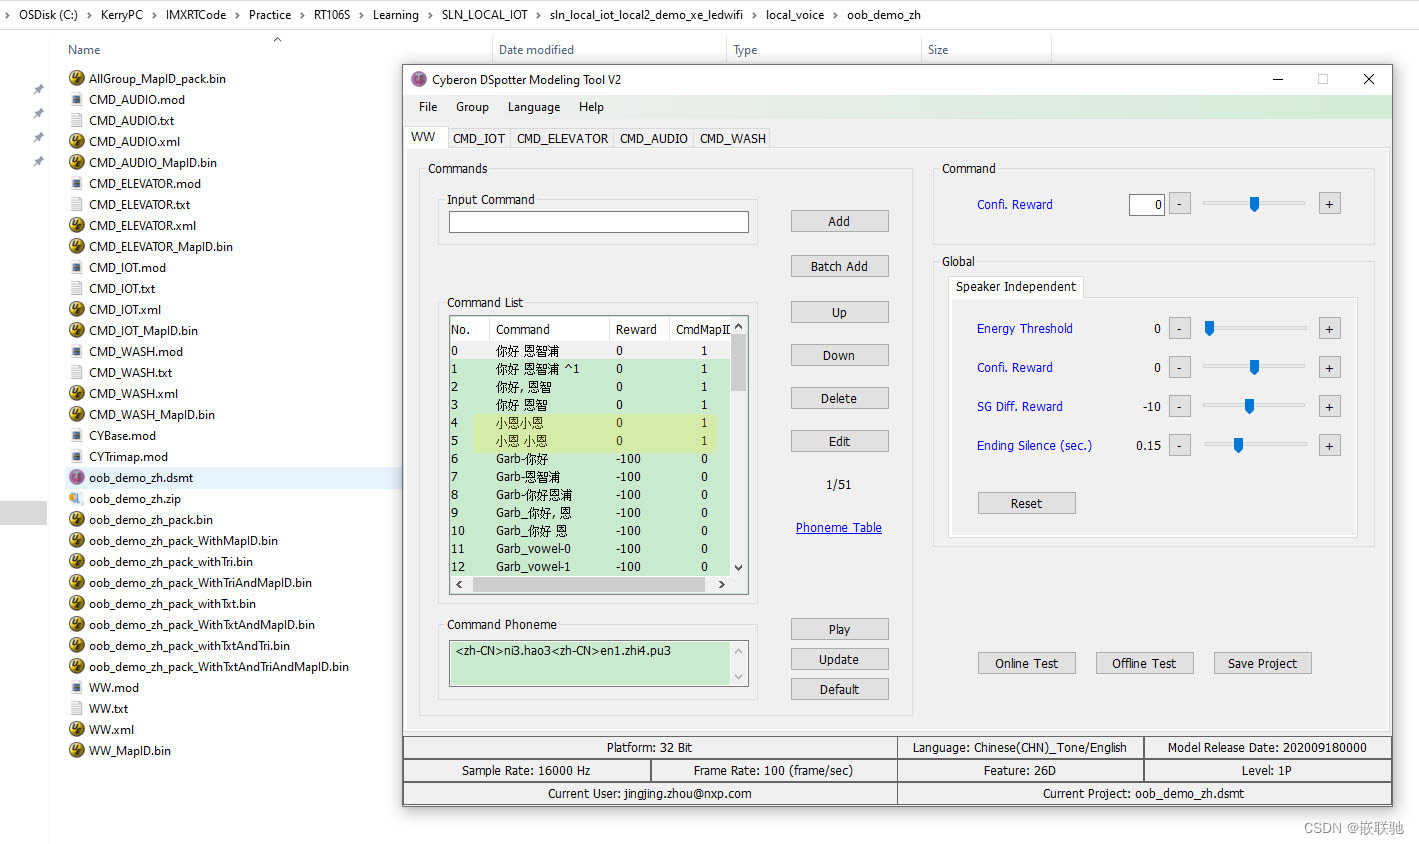Image resolution: width=1419 pixels, height=844 pixels.
Task: Switch to the CMD_WASH tab
Action: click(x=732, y=139)
